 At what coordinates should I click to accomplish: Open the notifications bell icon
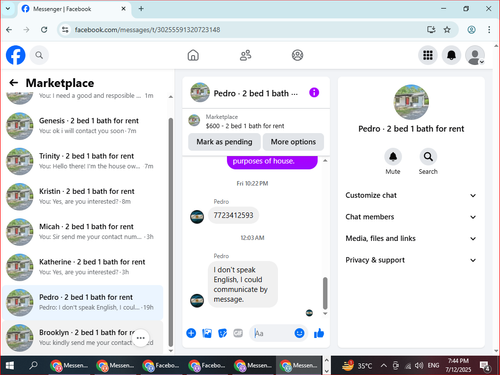[x=451, y=55]
